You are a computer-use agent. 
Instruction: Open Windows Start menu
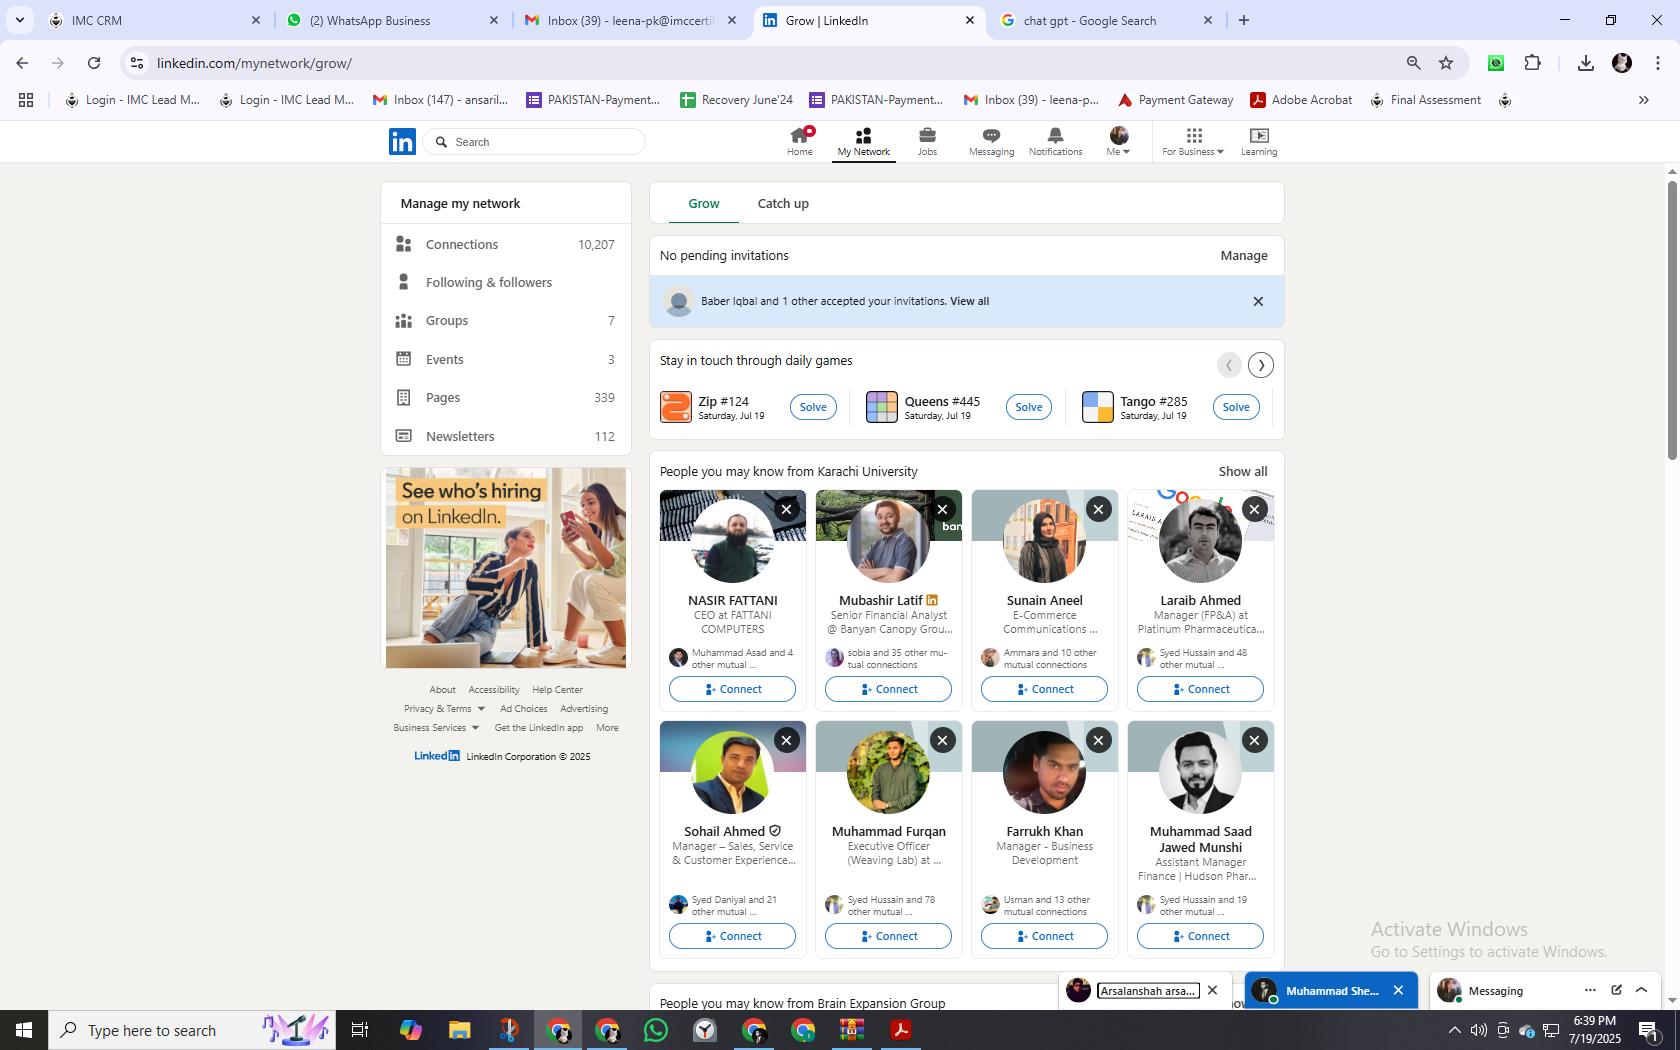coord(24,1030)
